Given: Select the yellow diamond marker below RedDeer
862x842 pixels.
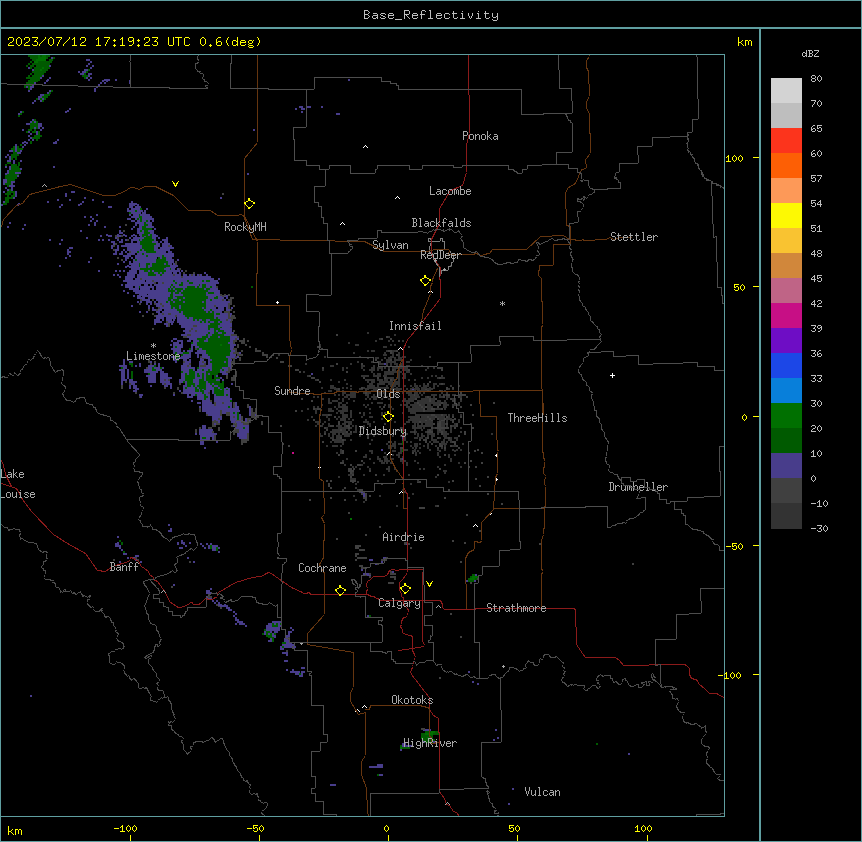Looking at the screenshot, I should [426, 281].
